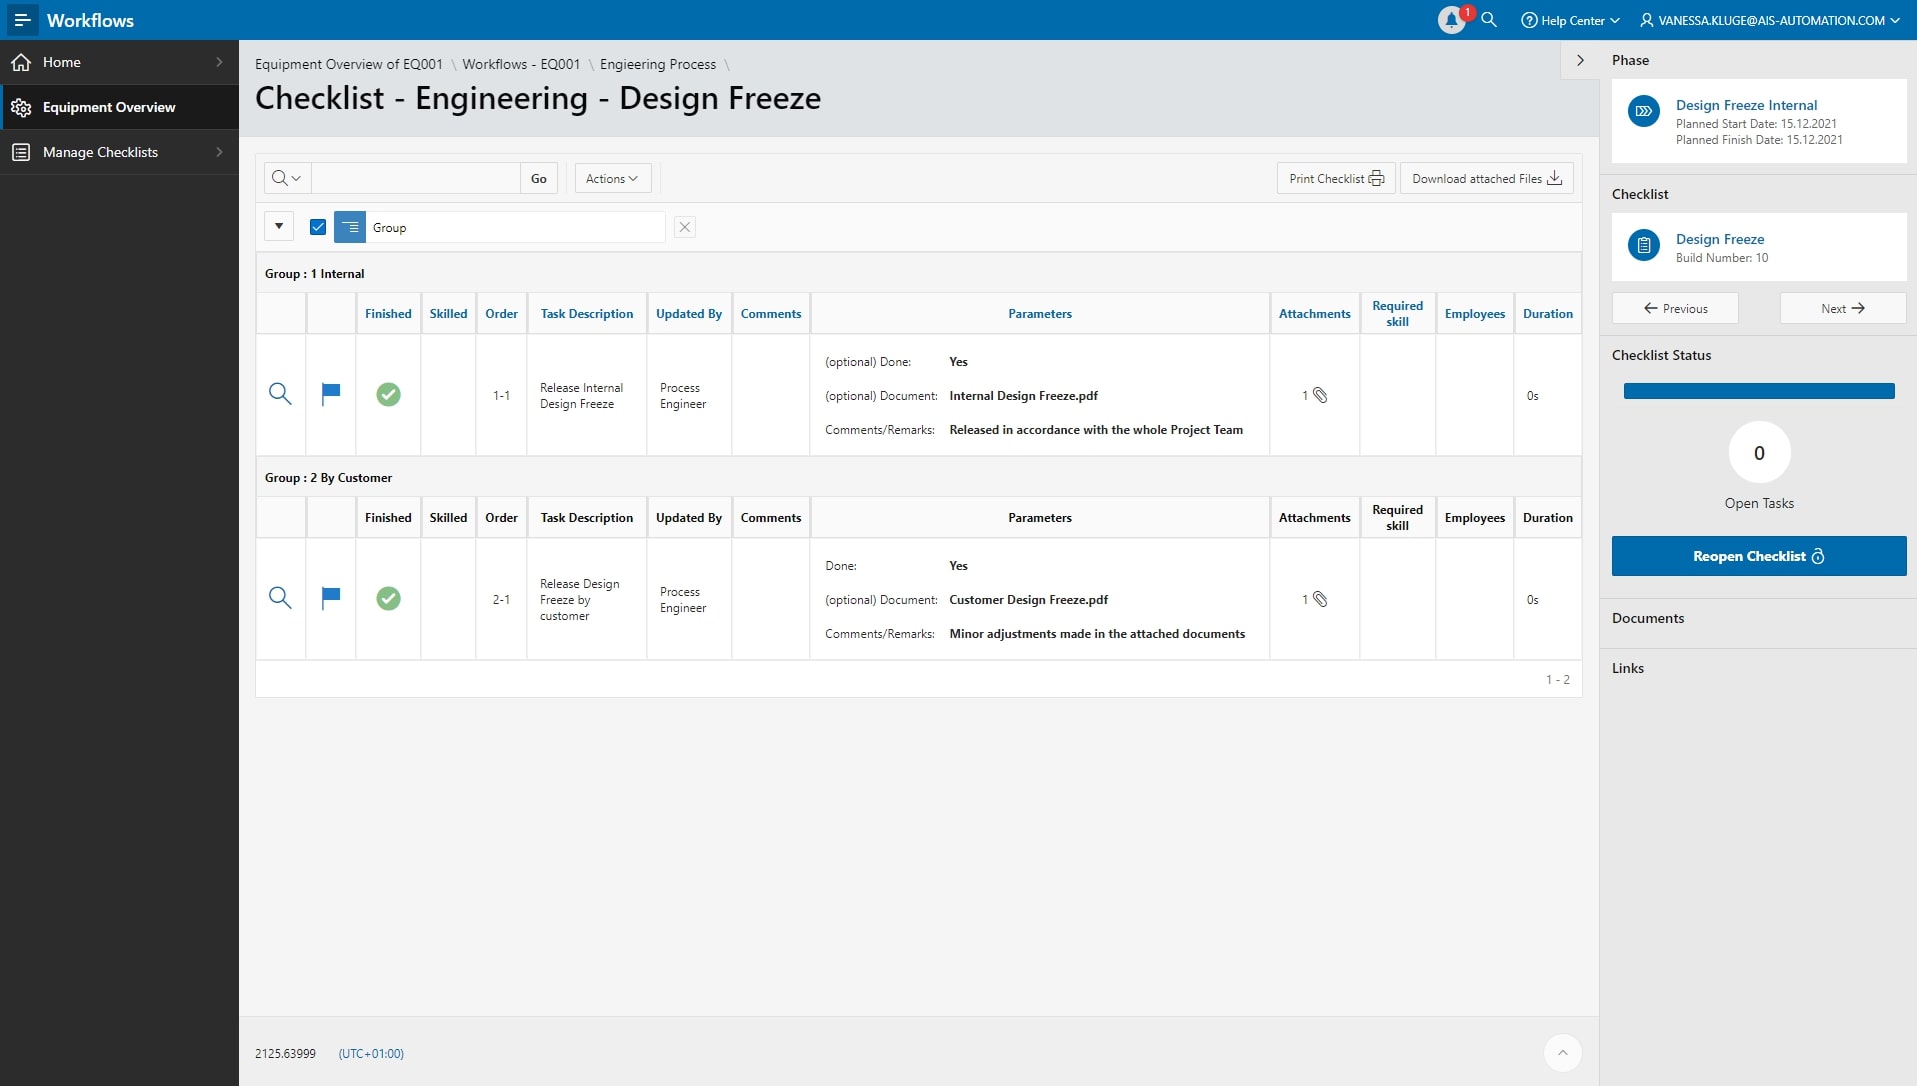This screenshot has height=1086, width=1917.
Task: Click the Design Freeze checklist icon
Action: point(1643,245)
